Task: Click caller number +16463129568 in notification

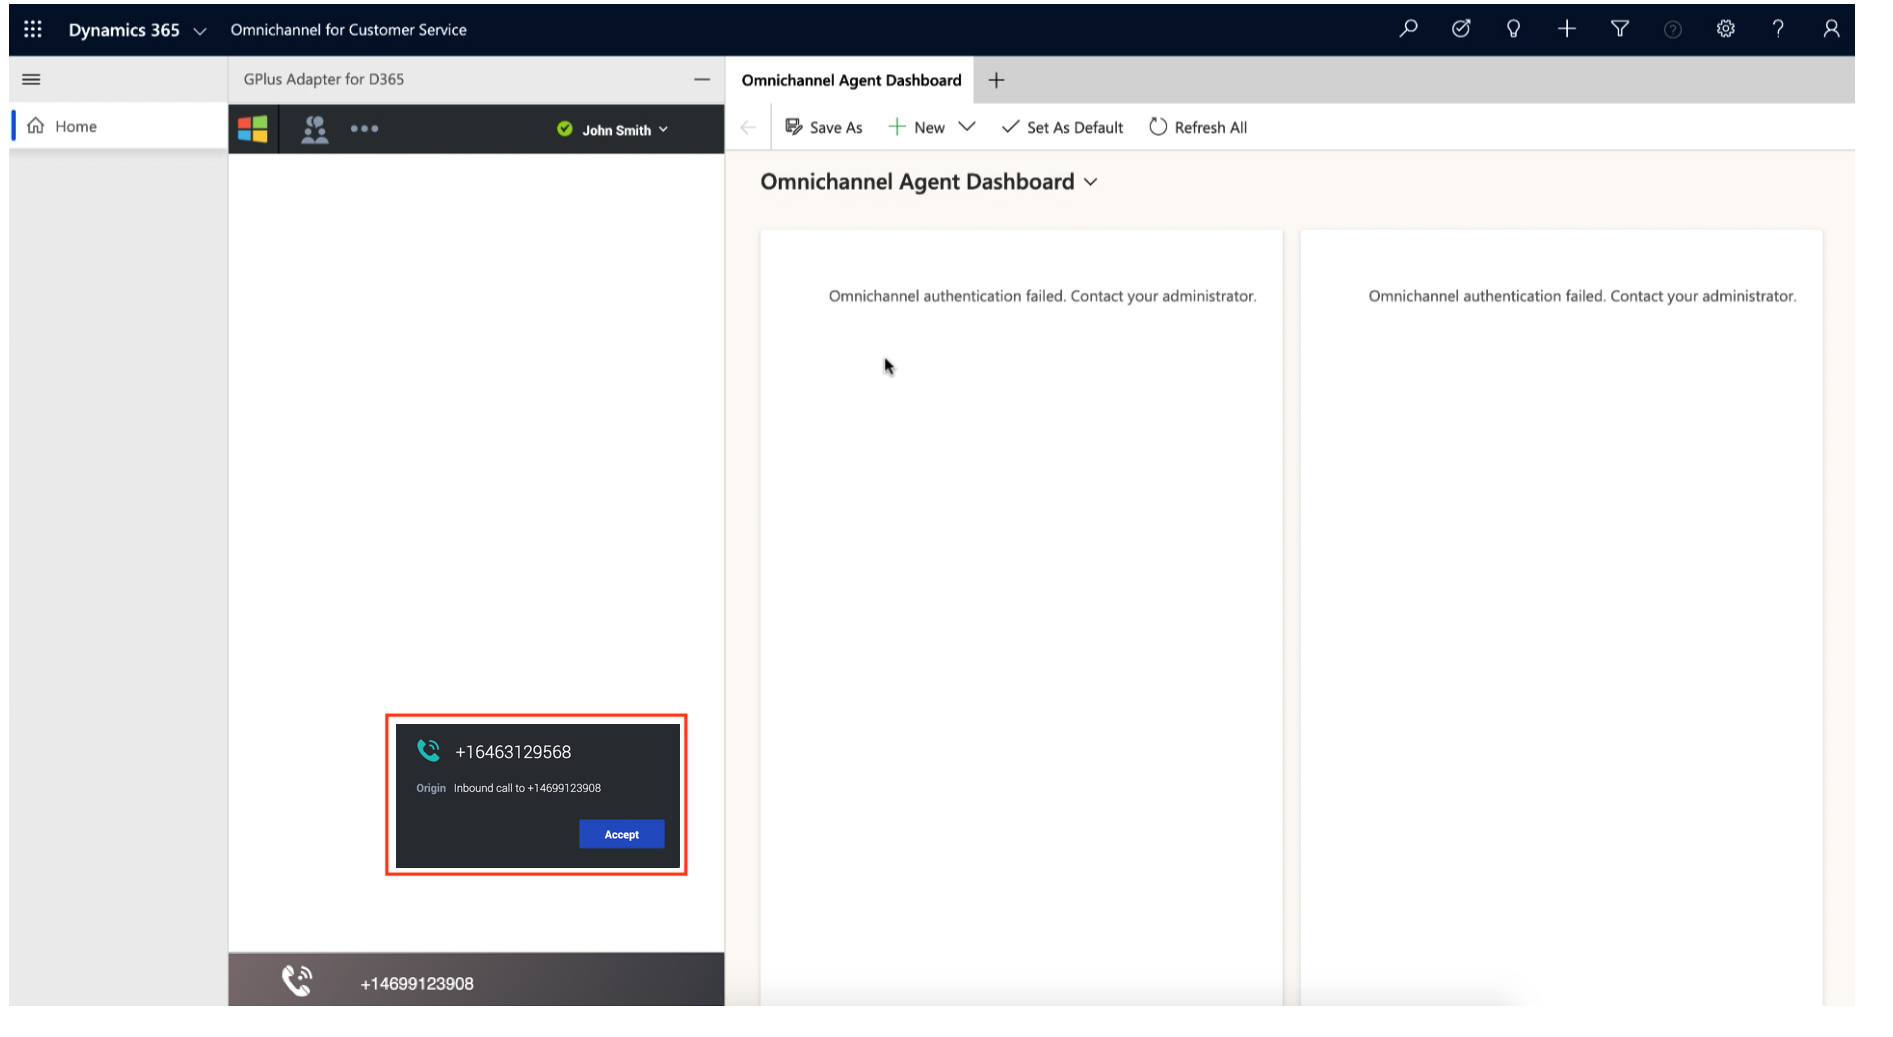Action: pos(513,752)
